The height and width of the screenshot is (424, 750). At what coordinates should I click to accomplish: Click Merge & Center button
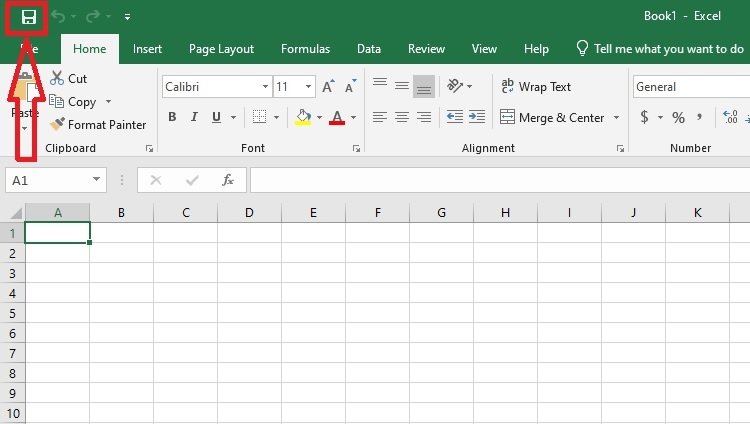[x=552, y=117]
